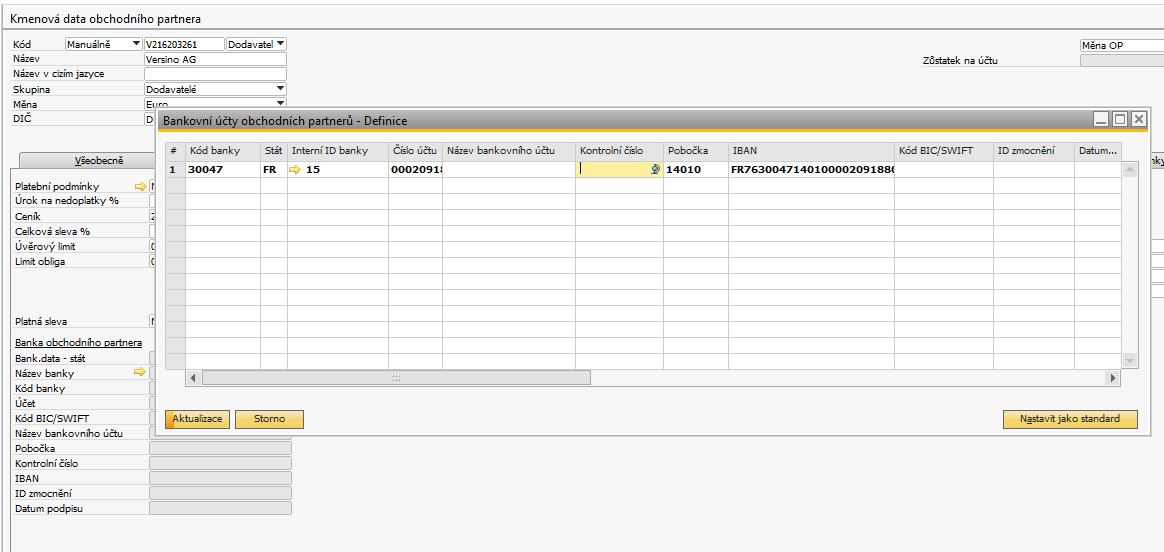This screenshot has height=552, width=1164.
Task: Open the Manuálně code type dropdown
Action: click(x=136, y=44)
